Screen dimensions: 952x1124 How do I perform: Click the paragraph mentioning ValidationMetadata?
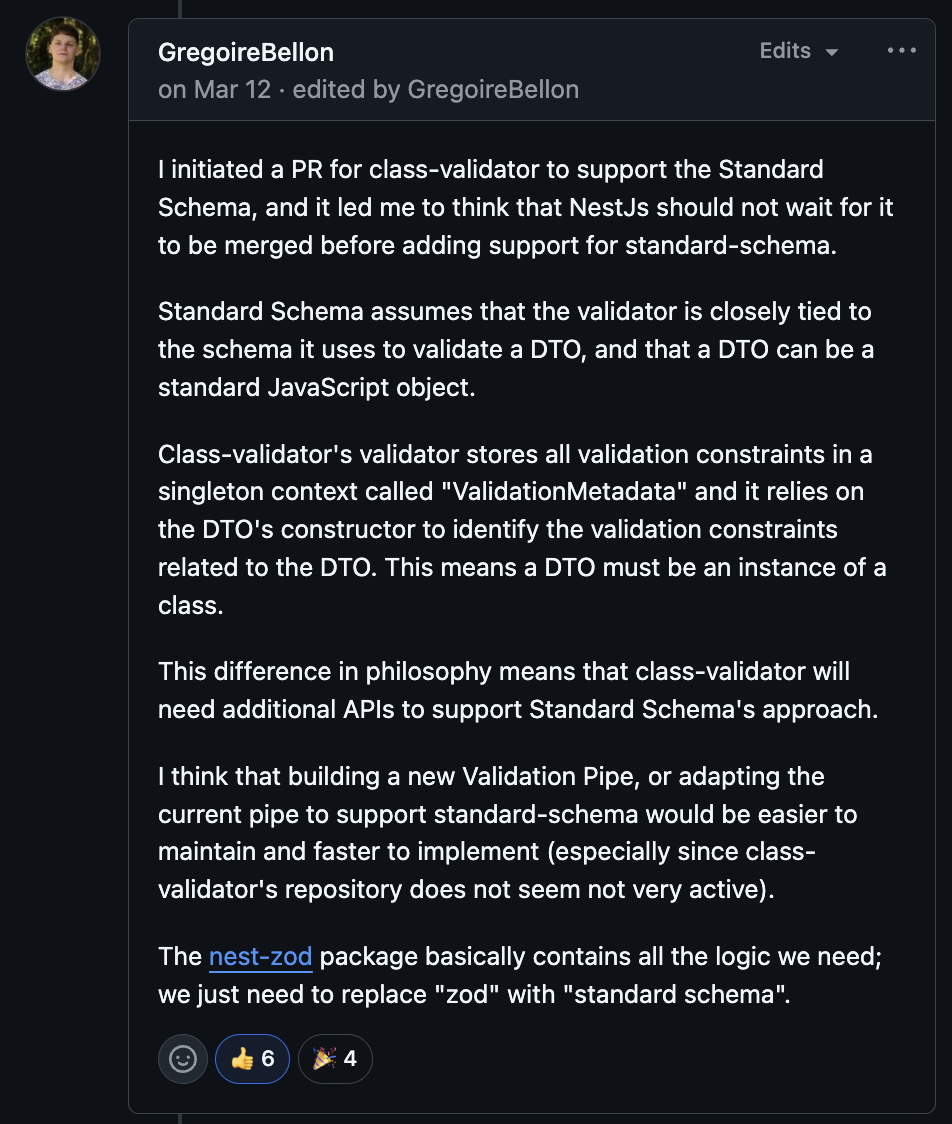click(x=522, y=529)
